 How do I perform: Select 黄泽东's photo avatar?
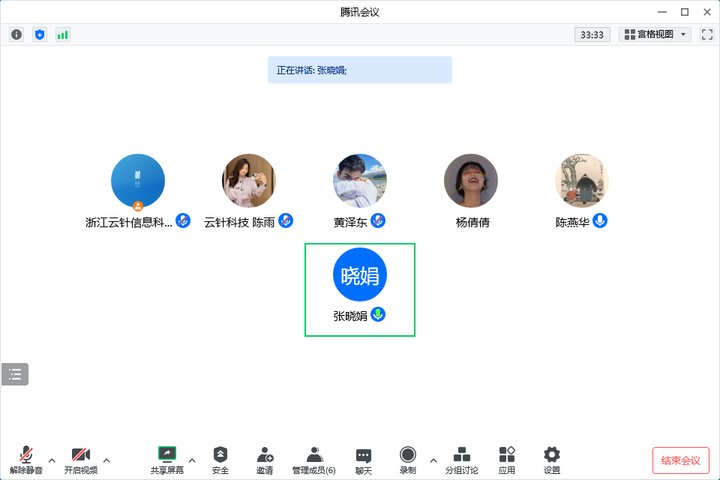[360, 181]
